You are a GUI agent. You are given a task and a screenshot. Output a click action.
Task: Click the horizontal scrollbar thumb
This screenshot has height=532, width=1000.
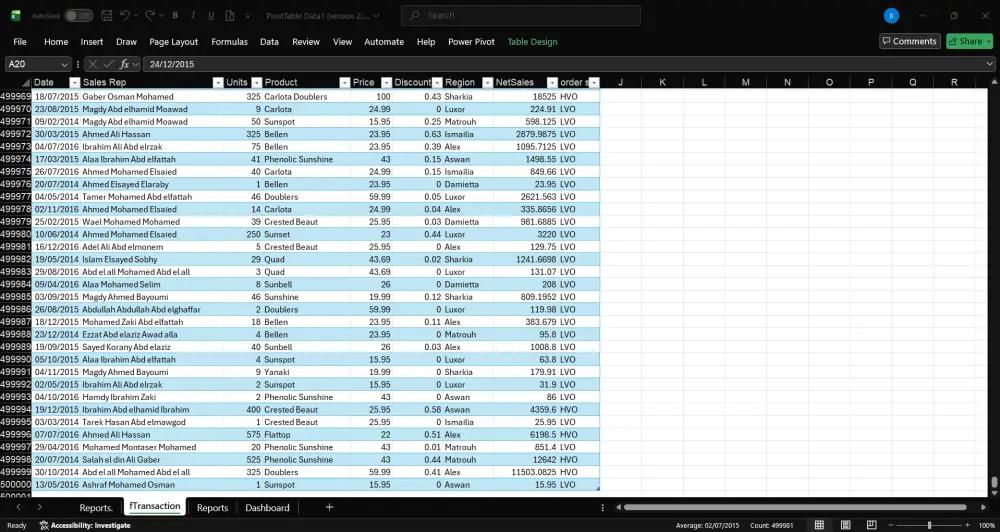(795, 507)
